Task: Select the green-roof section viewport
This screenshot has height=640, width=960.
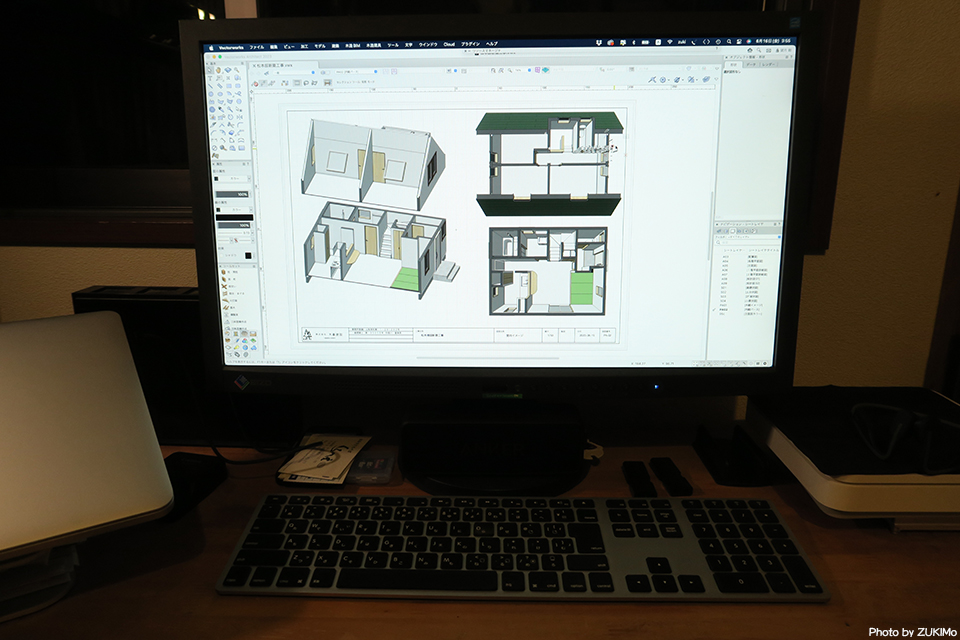Action: (x=550, y=164)
